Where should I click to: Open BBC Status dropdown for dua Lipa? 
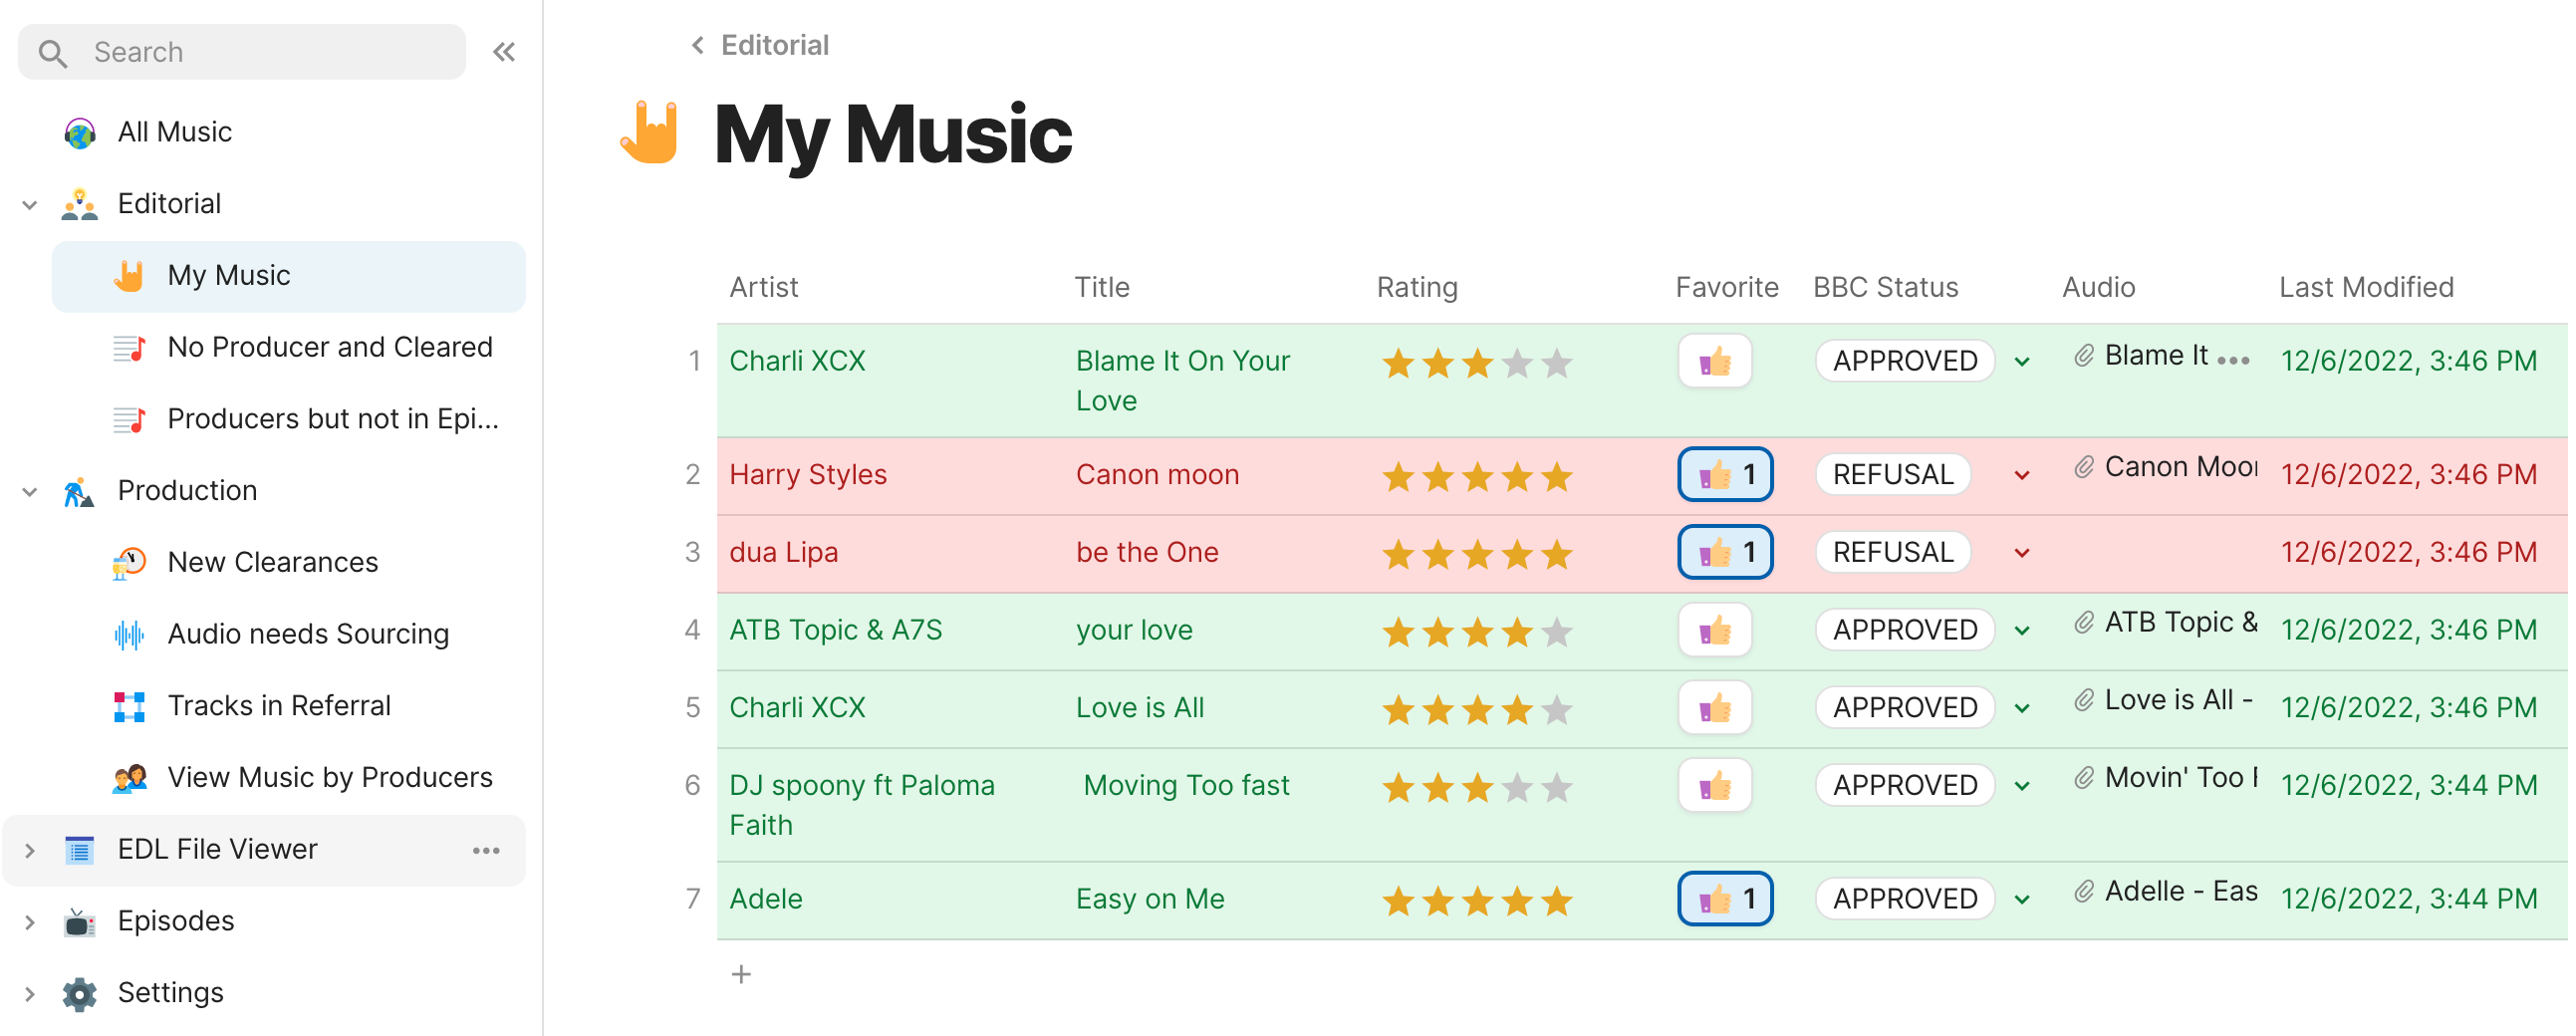[2022, 553]
